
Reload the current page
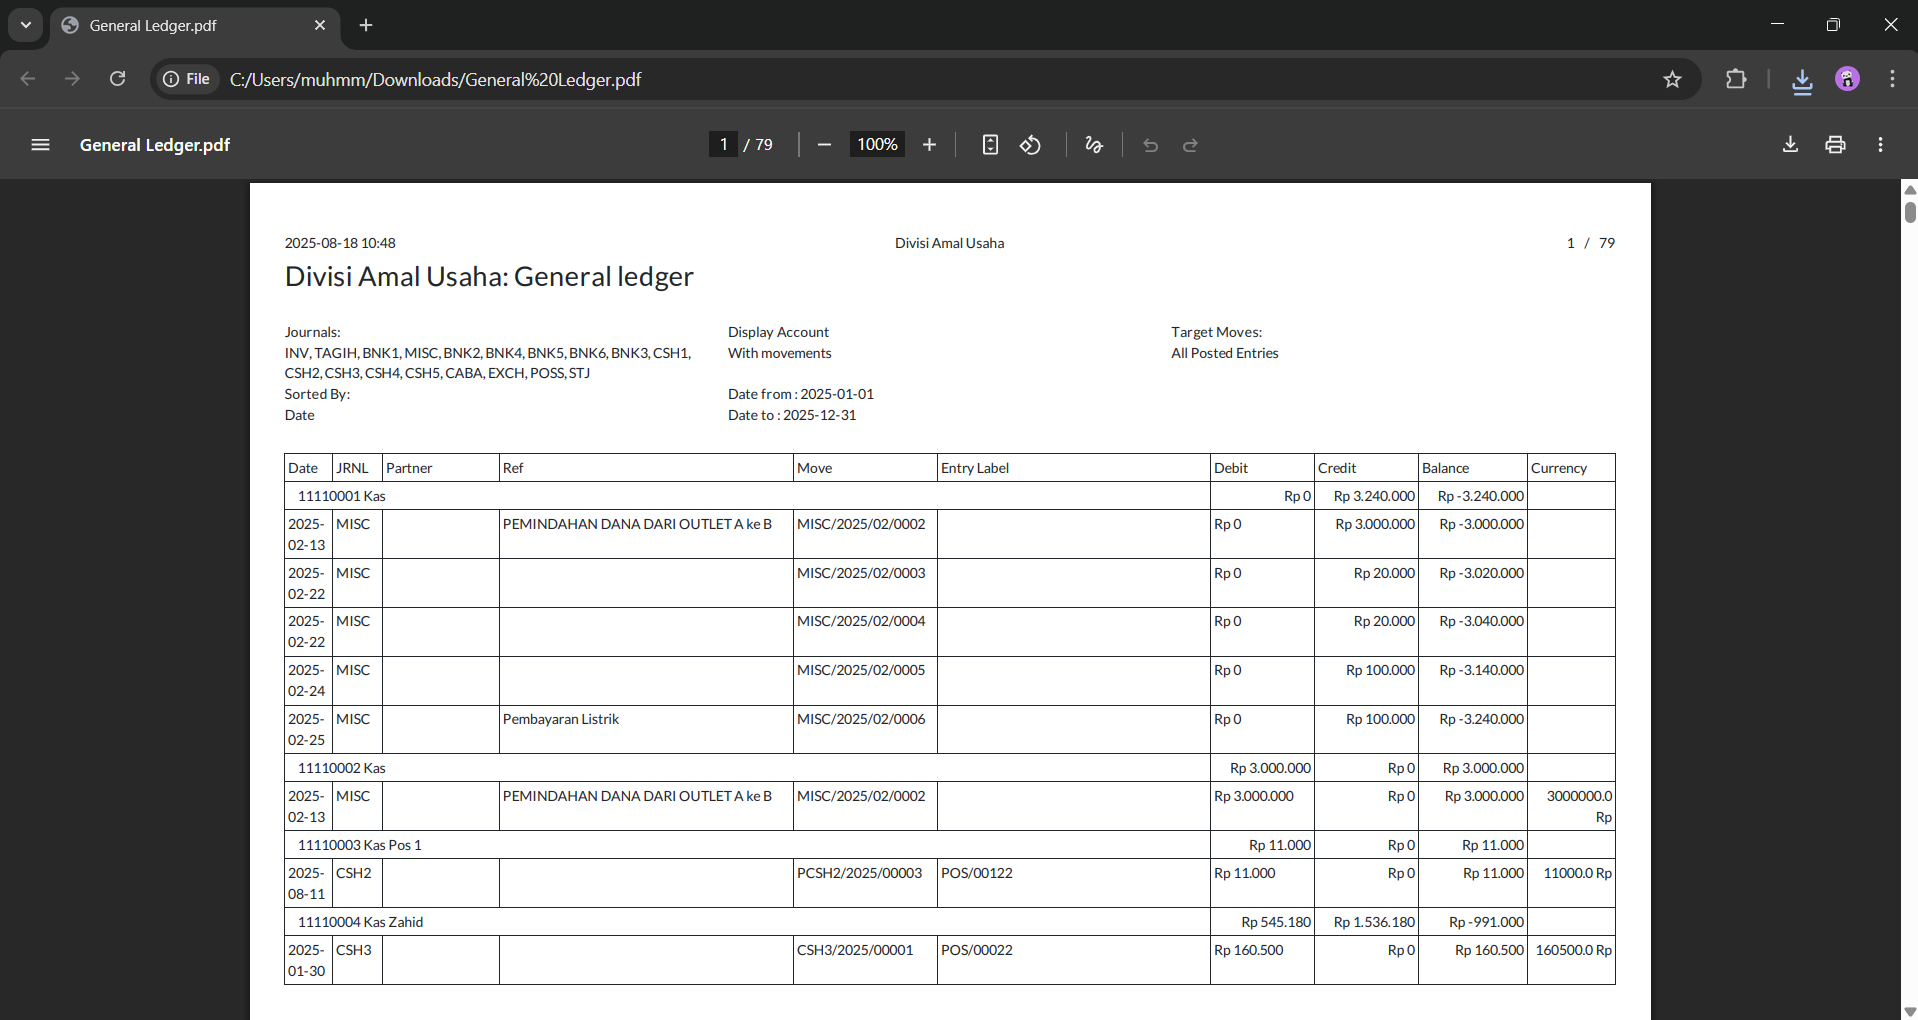(x=117, y=79)
